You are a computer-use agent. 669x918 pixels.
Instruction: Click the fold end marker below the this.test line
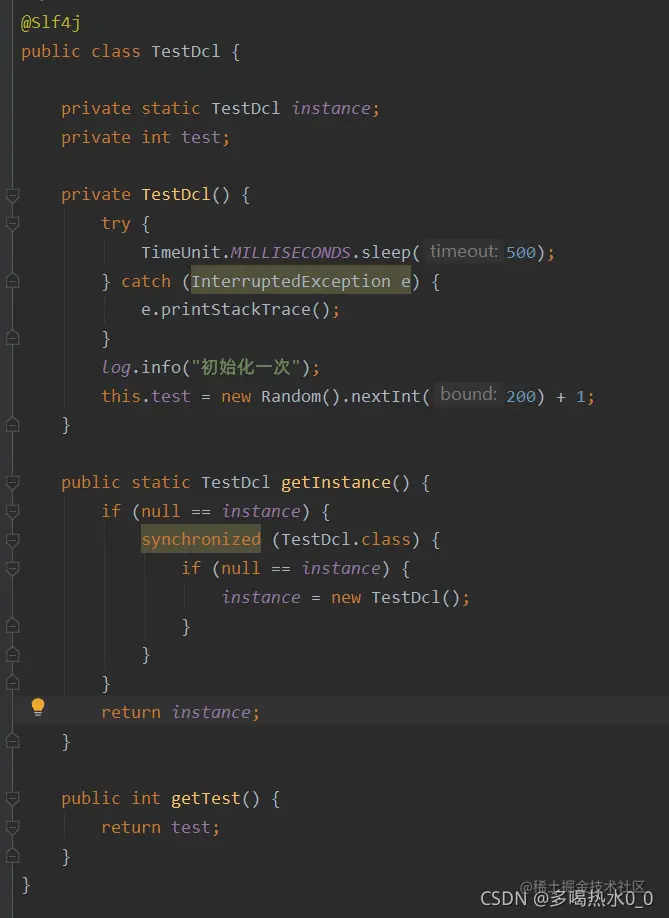(x=12, y=424)
